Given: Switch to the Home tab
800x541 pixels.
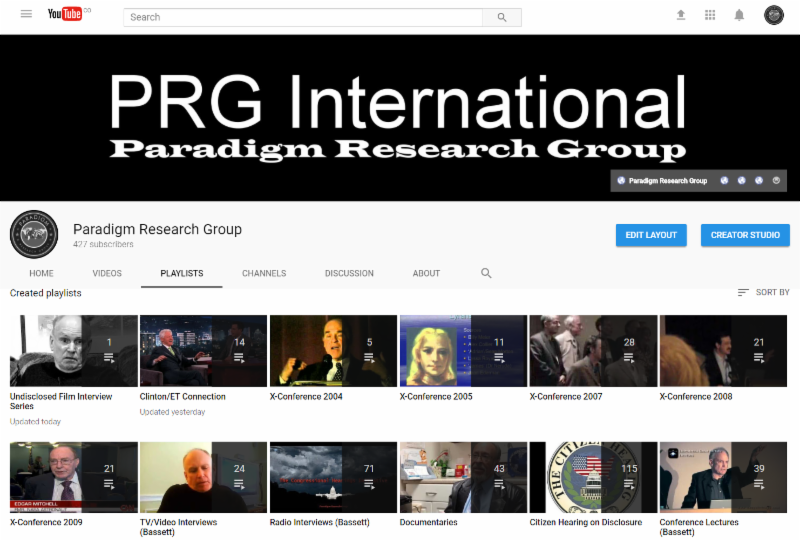Looking at the screenshot, I should tap(41, 274).
